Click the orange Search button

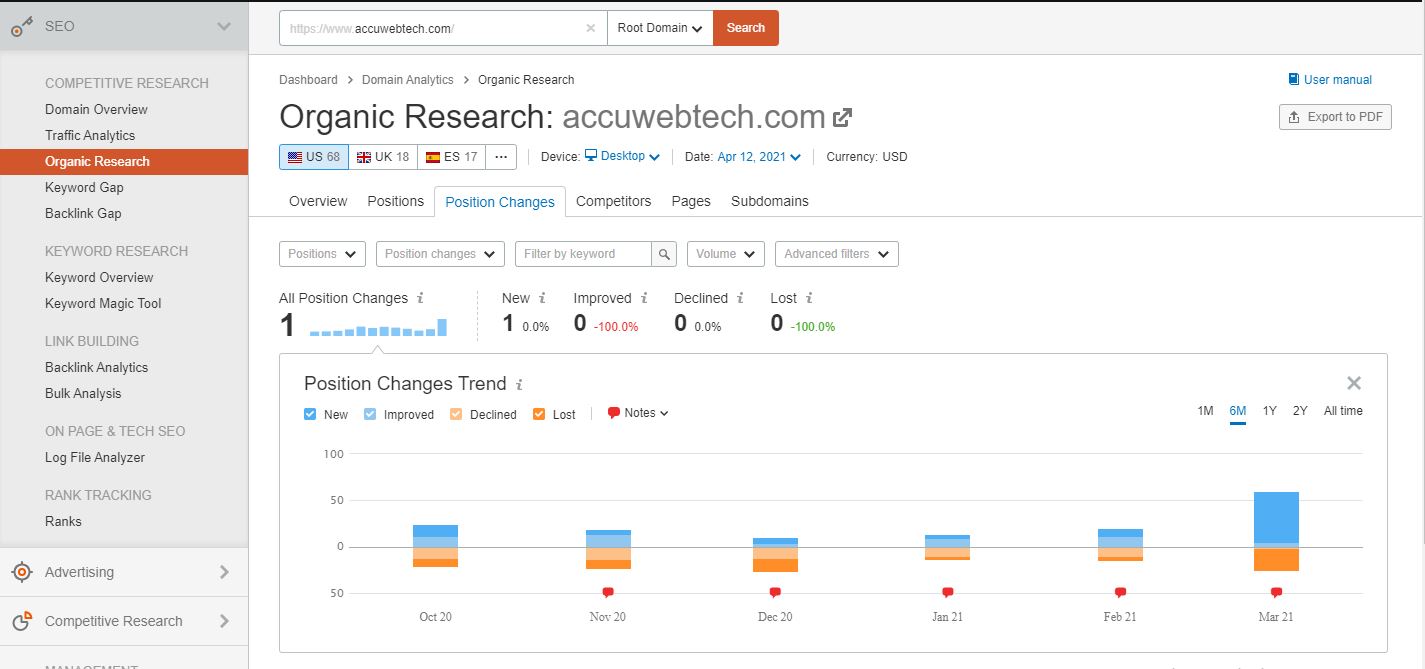[746, 28]
